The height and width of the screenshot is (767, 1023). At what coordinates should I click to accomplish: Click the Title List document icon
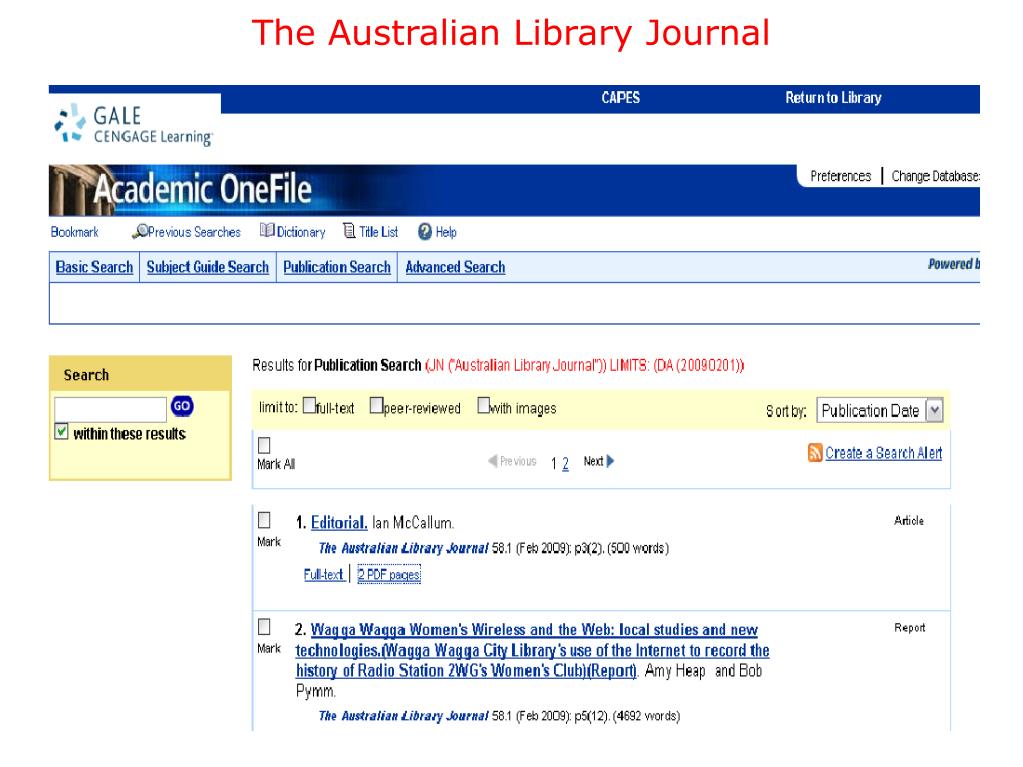(x=350, y=231)
